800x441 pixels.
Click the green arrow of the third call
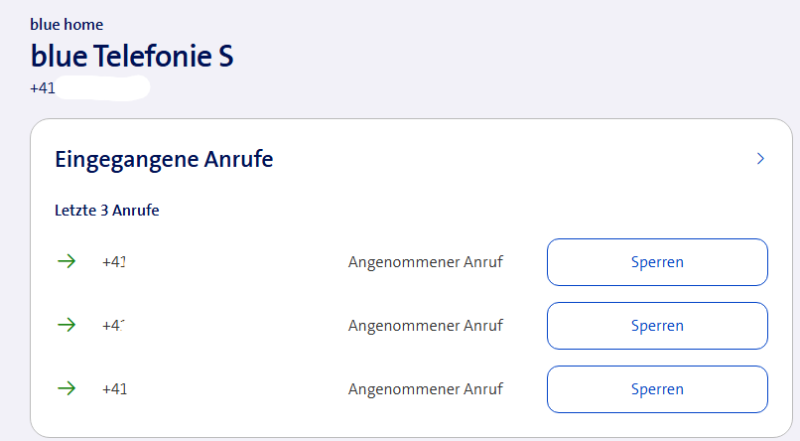tap(66, 389)
